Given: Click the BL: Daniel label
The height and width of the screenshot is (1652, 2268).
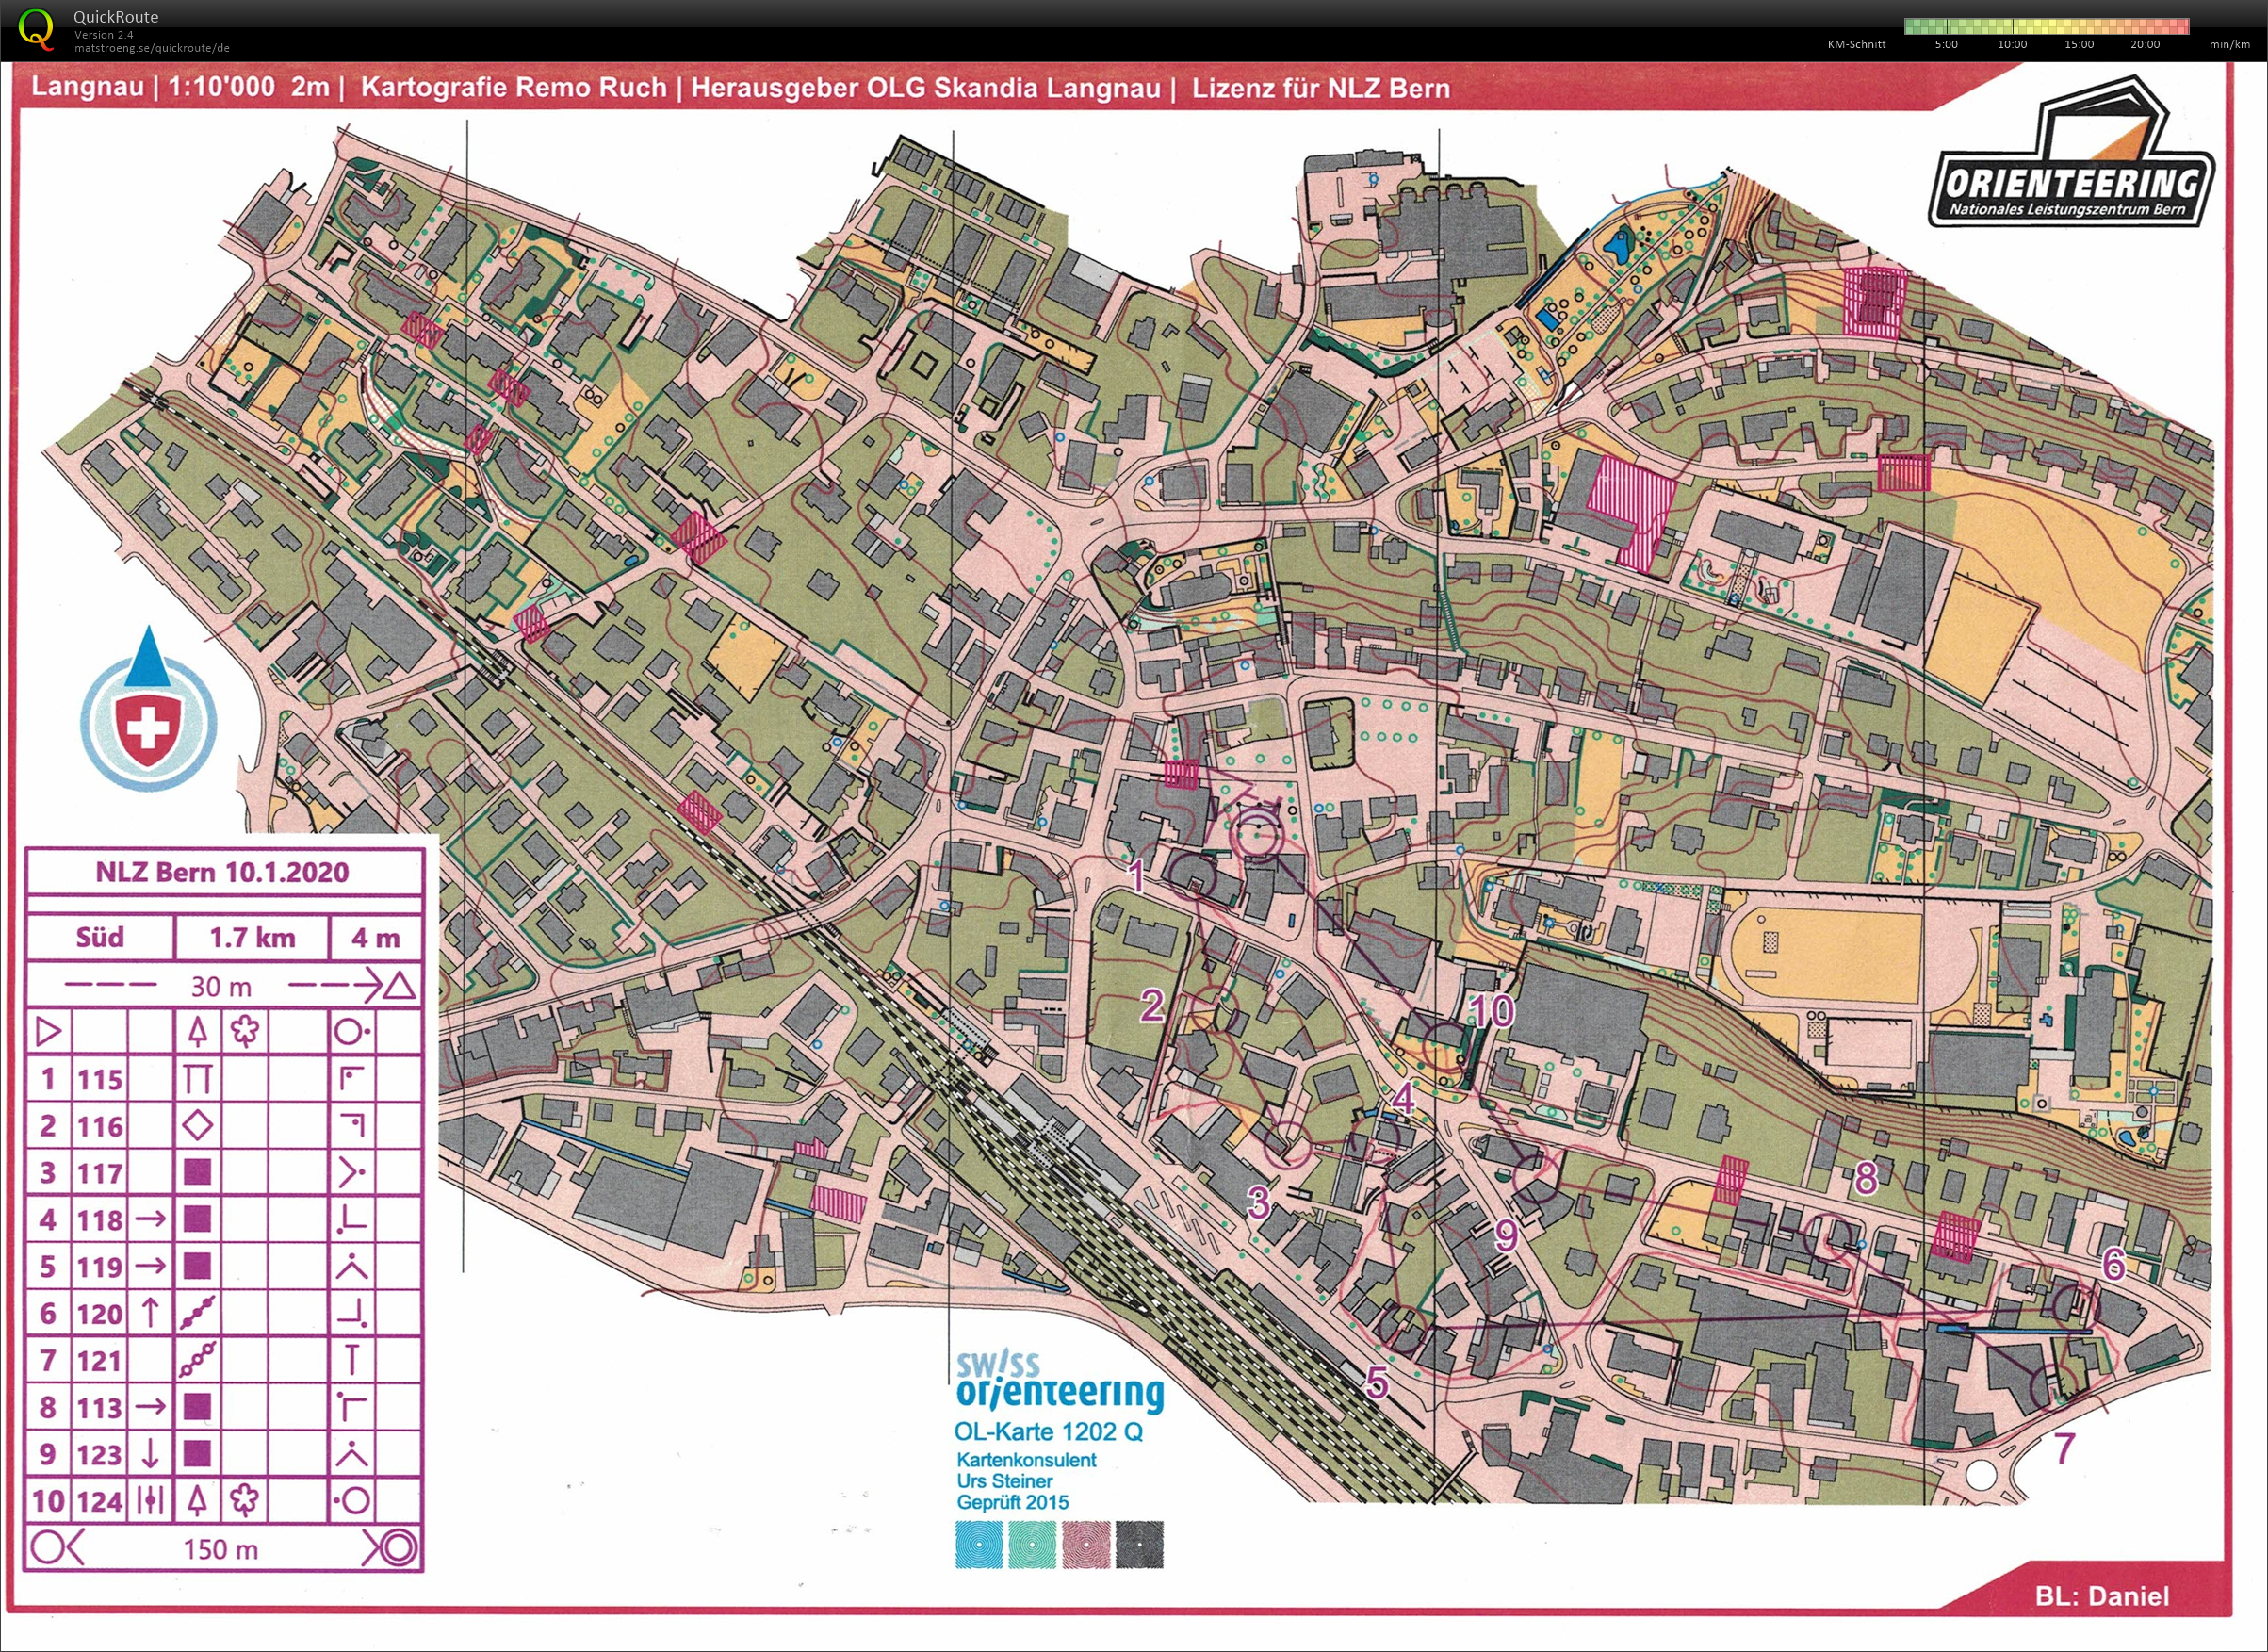Looking at the screenshot, I should pos(2102,1595).
